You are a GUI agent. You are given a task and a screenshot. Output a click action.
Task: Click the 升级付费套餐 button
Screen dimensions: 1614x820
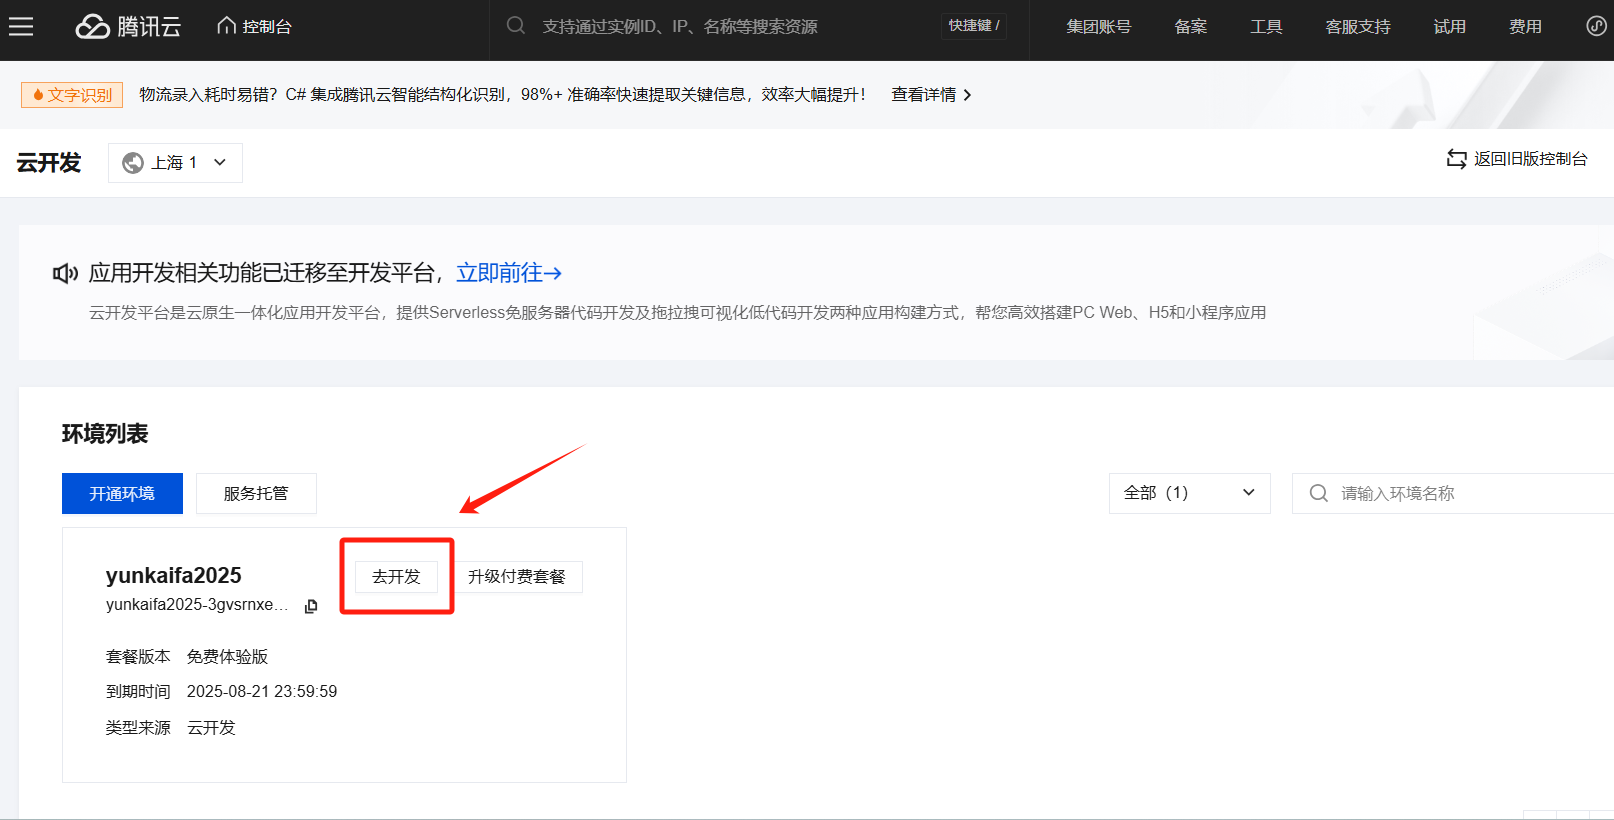click(x=517, y=577)
